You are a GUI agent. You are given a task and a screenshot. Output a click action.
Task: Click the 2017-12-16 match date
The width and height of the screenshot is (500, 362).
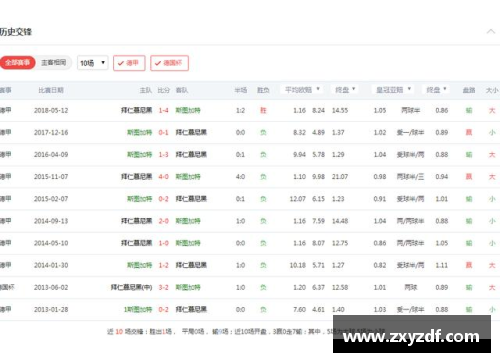click(x=51, y=132)
